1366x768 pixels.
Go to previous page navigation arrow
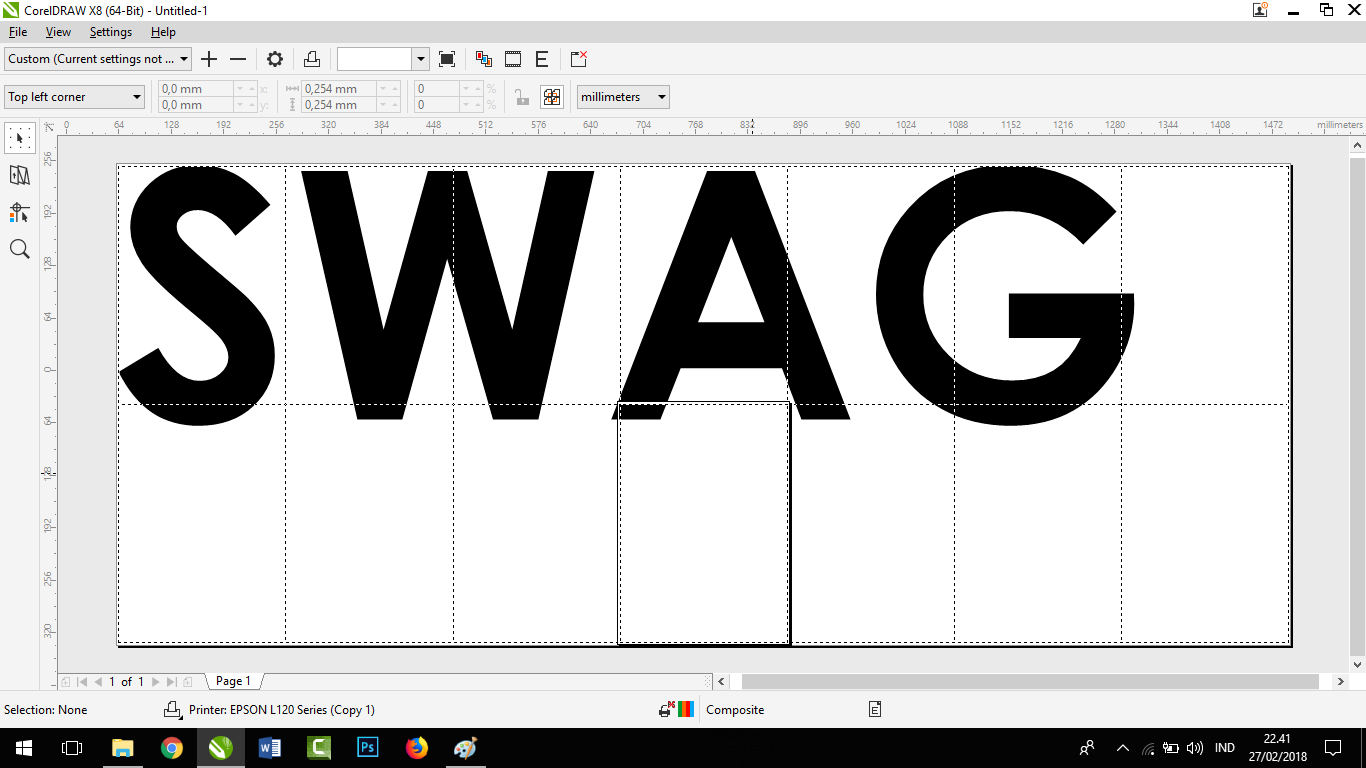coord(98,682)
